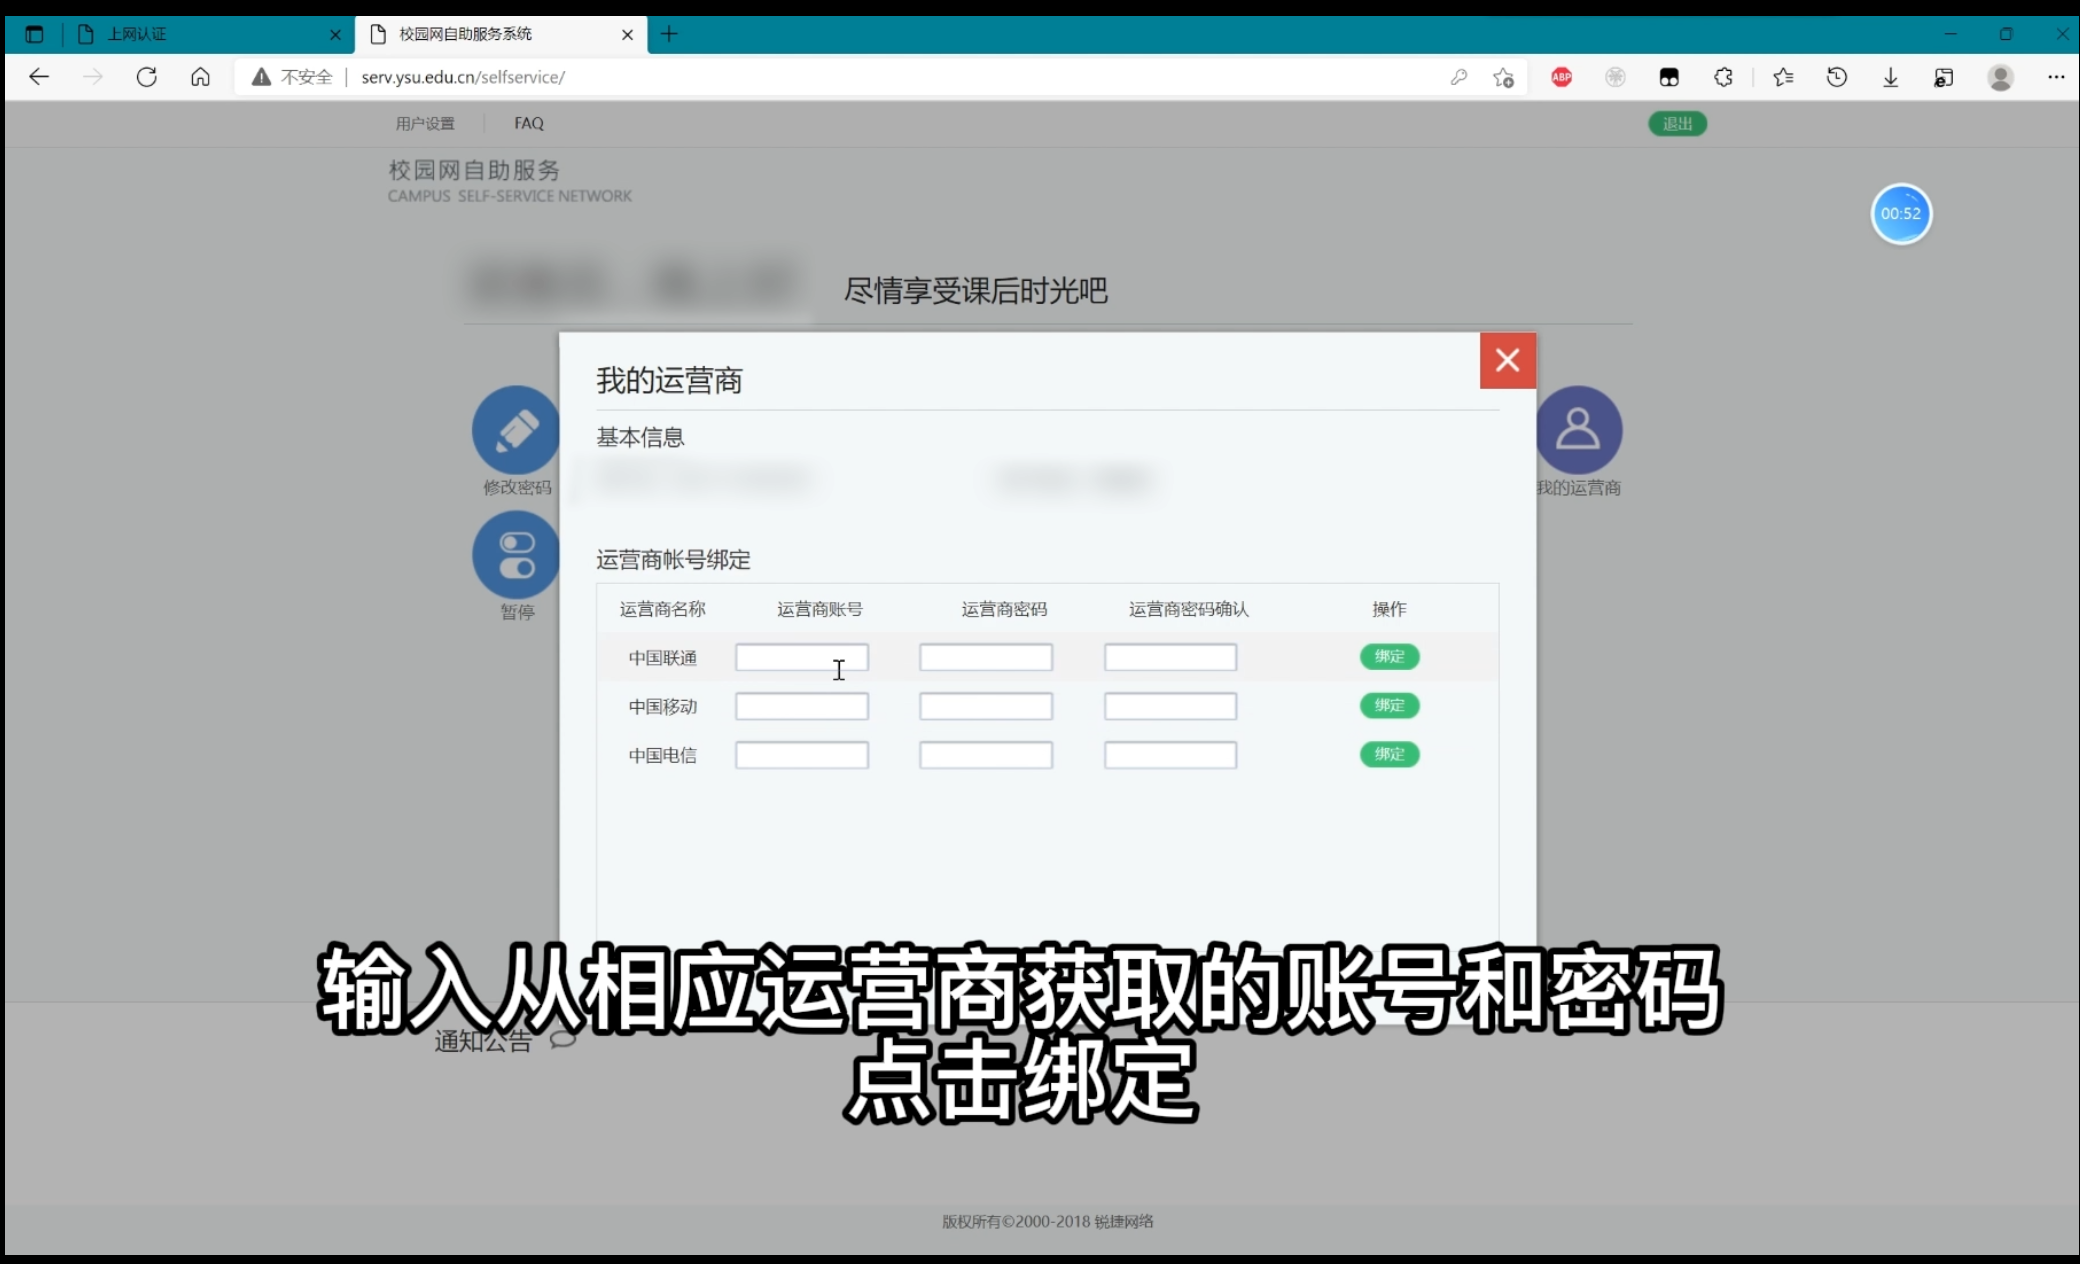Open the FAQ menu item
Screen dimensions: 2080x1264
[x=529, y=123]
